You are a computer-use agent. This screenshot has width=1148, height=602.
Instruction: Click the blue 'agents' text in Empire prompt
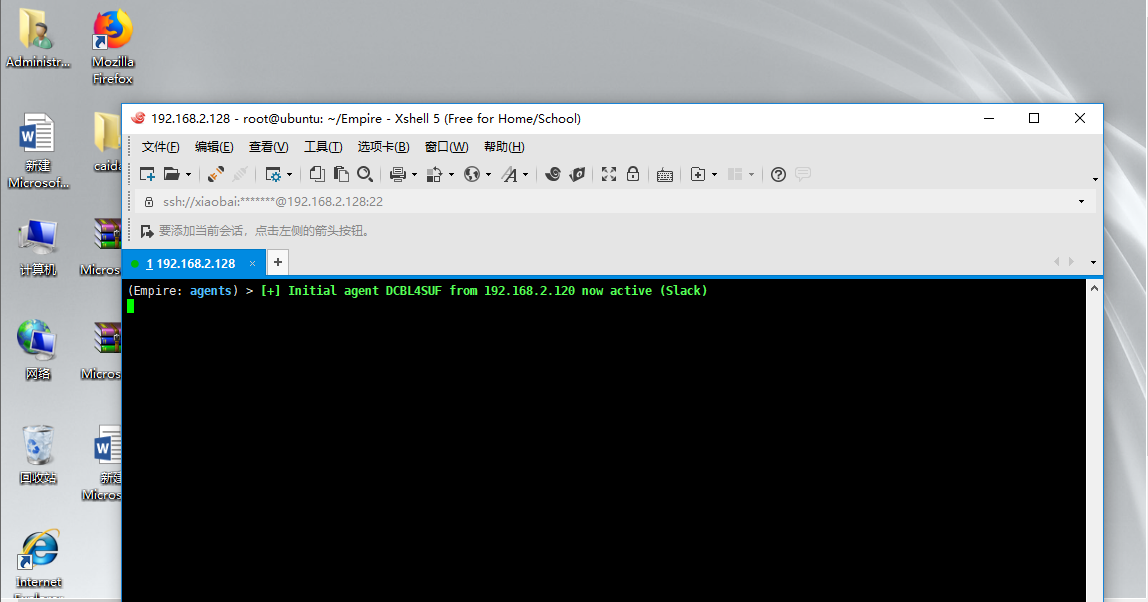(211, 291)
